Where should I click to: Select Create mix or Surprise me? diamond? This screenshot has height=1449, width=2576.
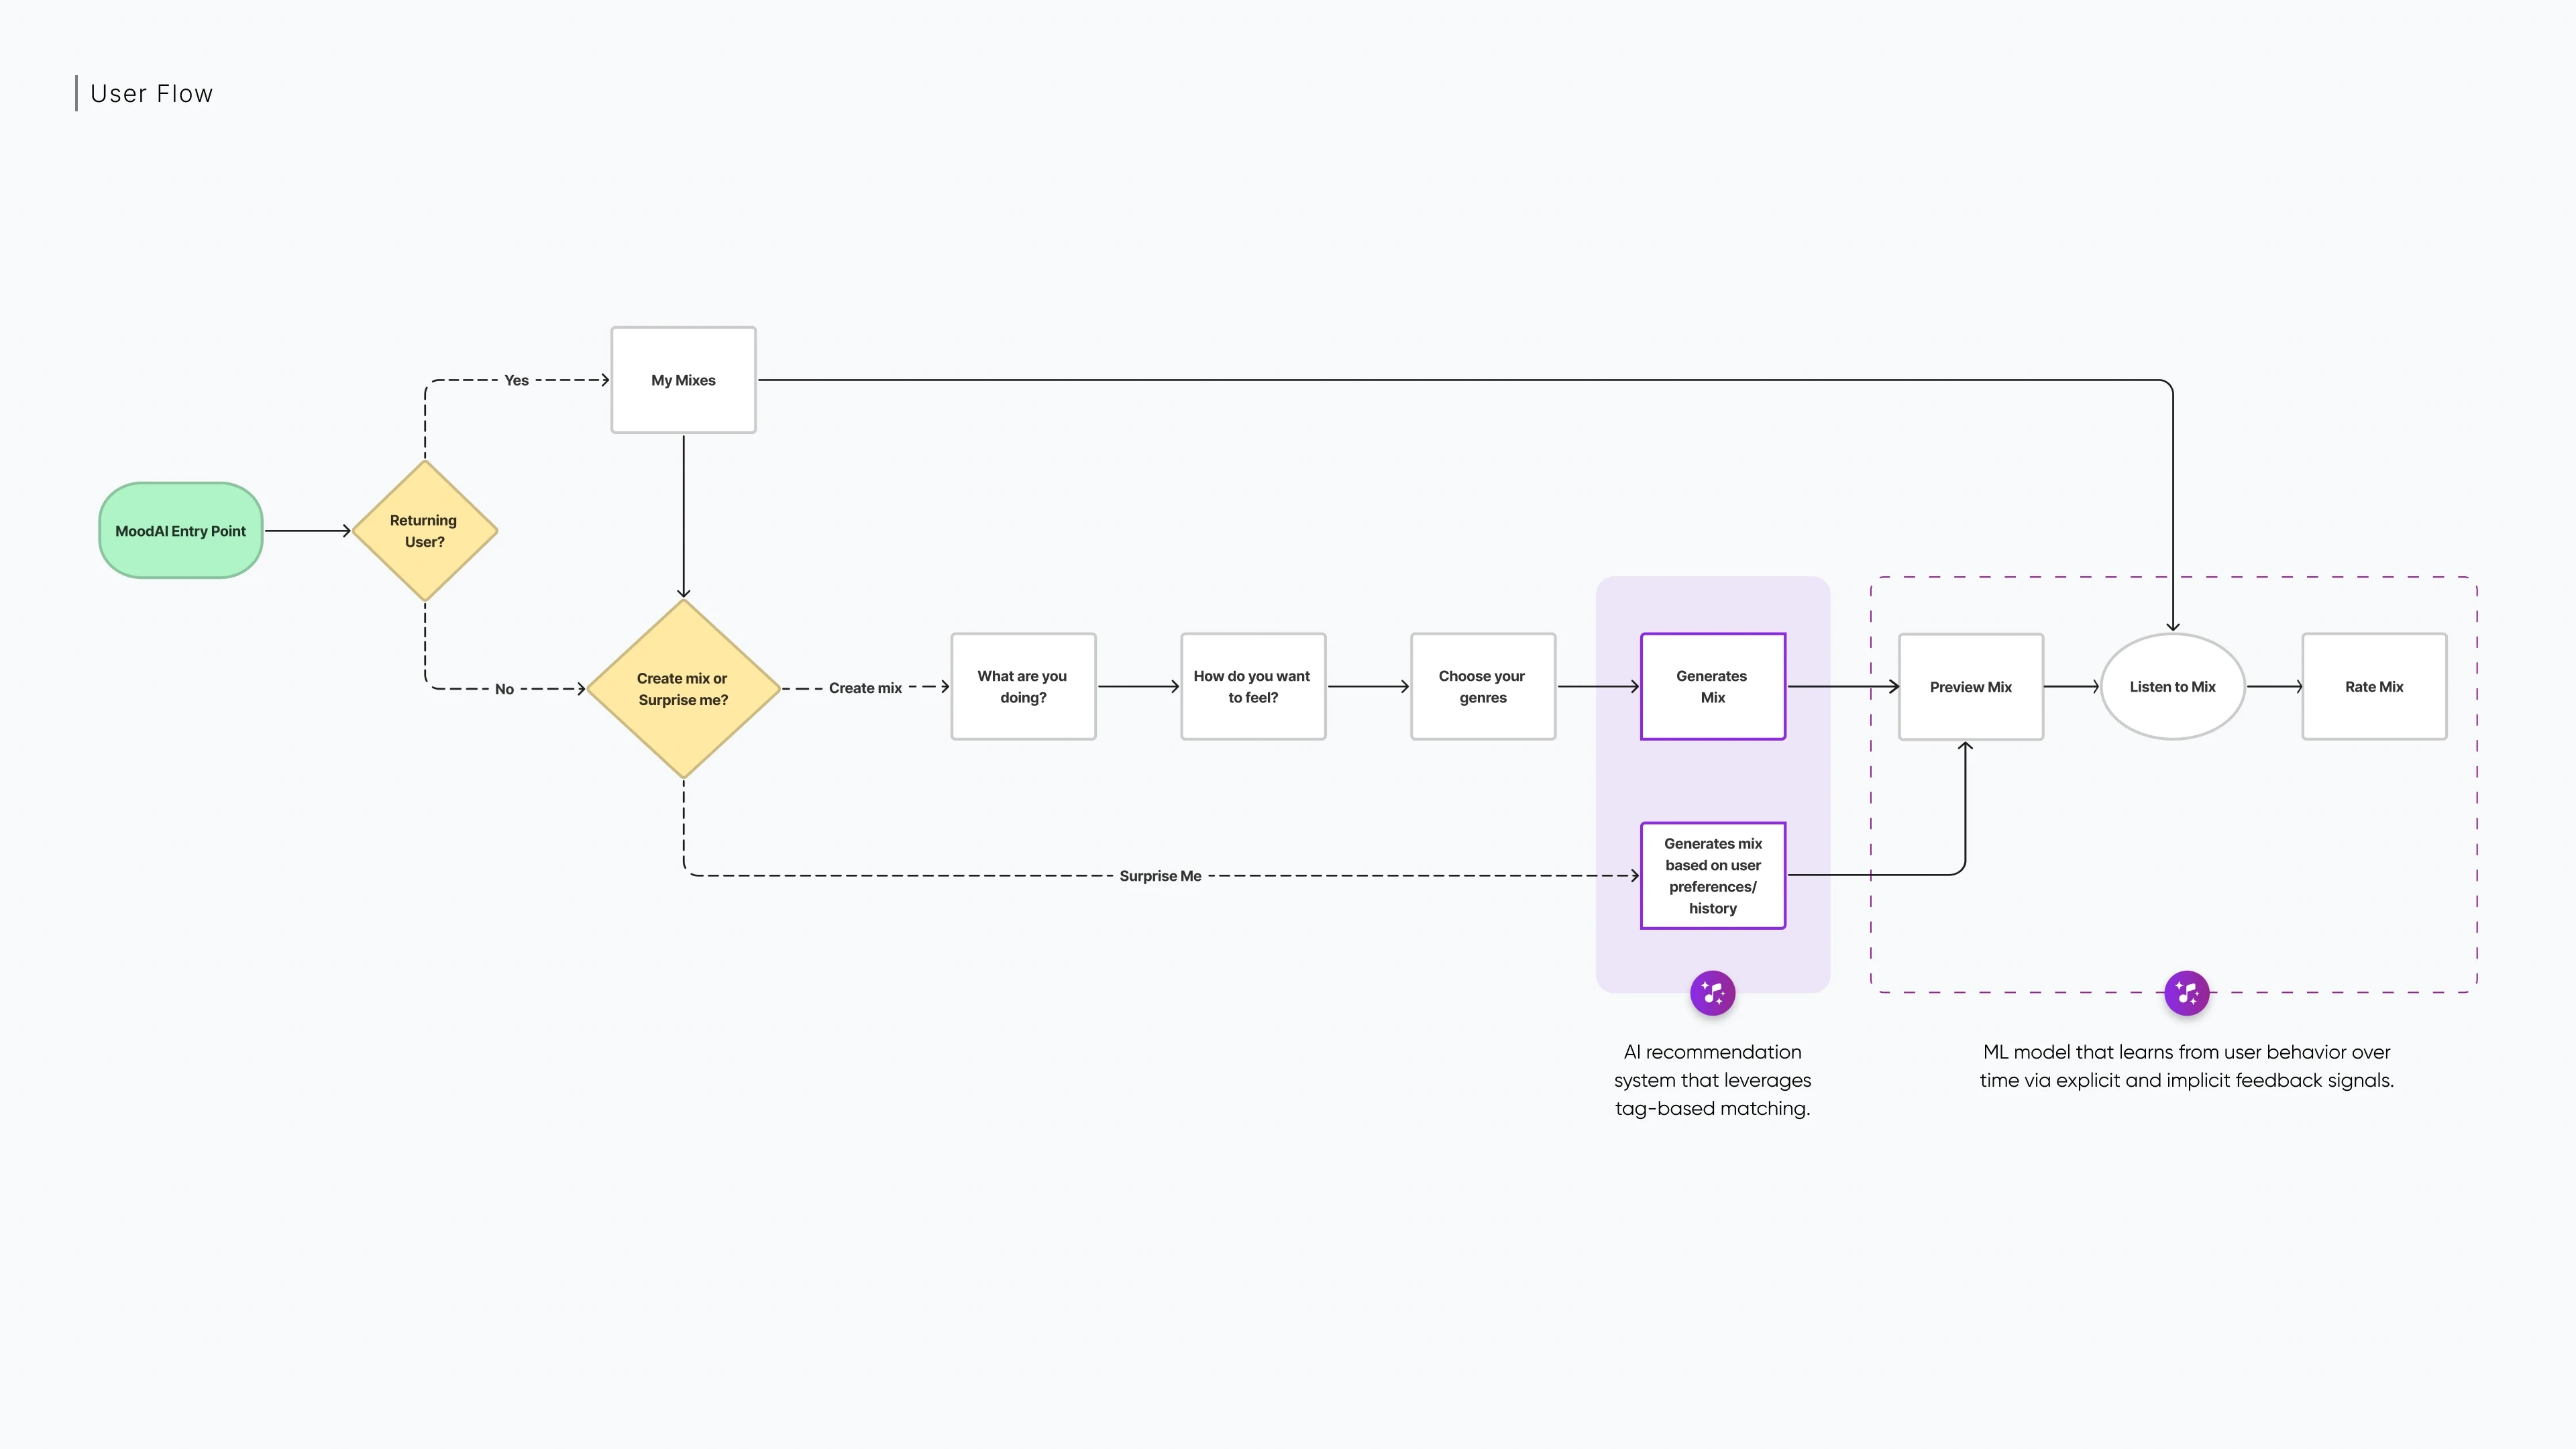683,689
